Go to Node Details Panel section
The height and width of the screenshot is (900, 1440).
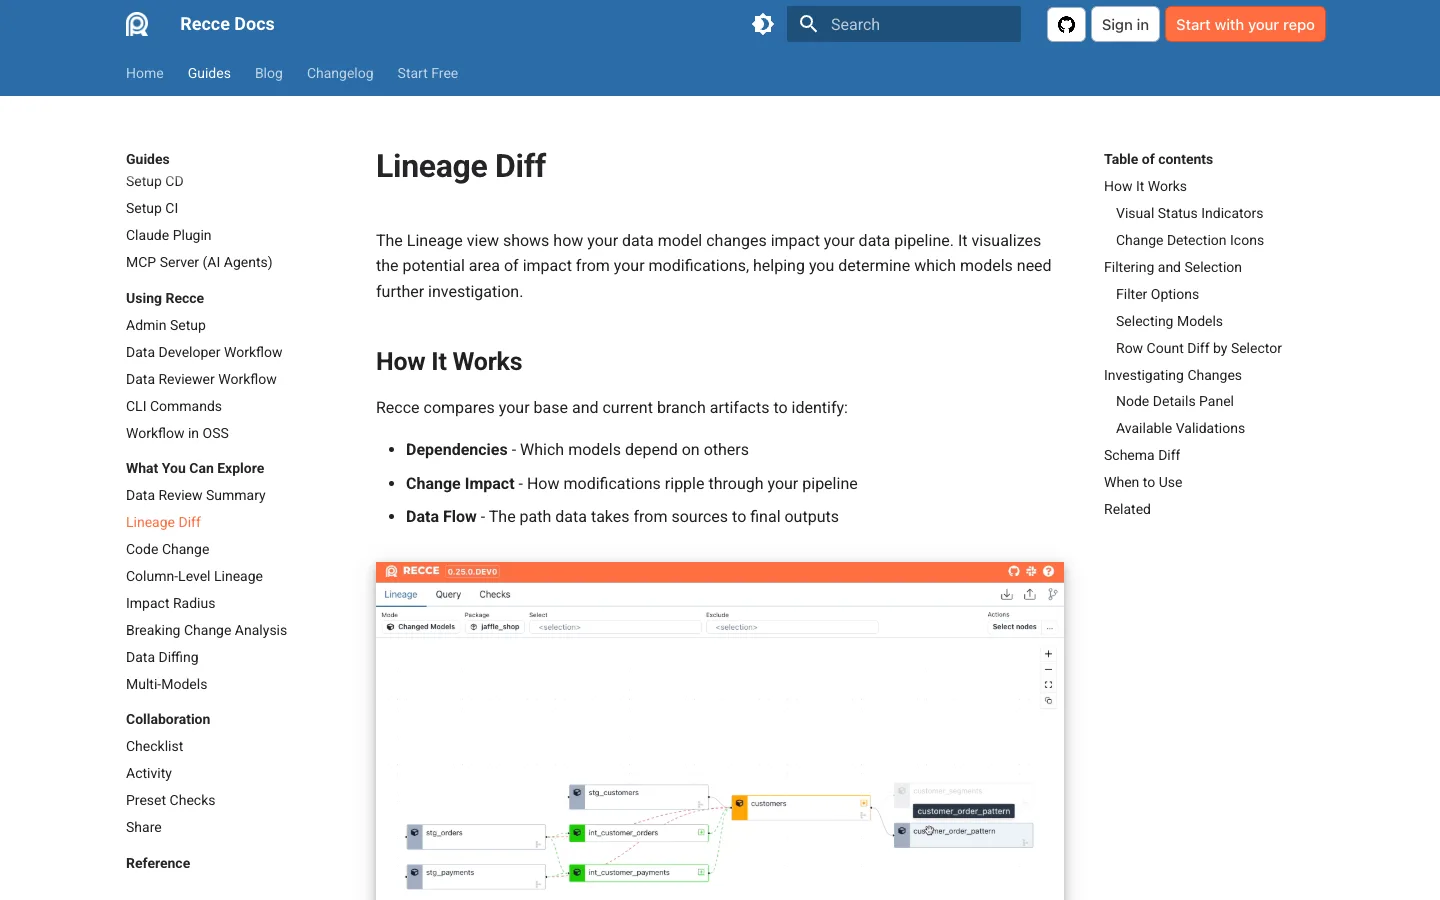[x=1175, y=401]
